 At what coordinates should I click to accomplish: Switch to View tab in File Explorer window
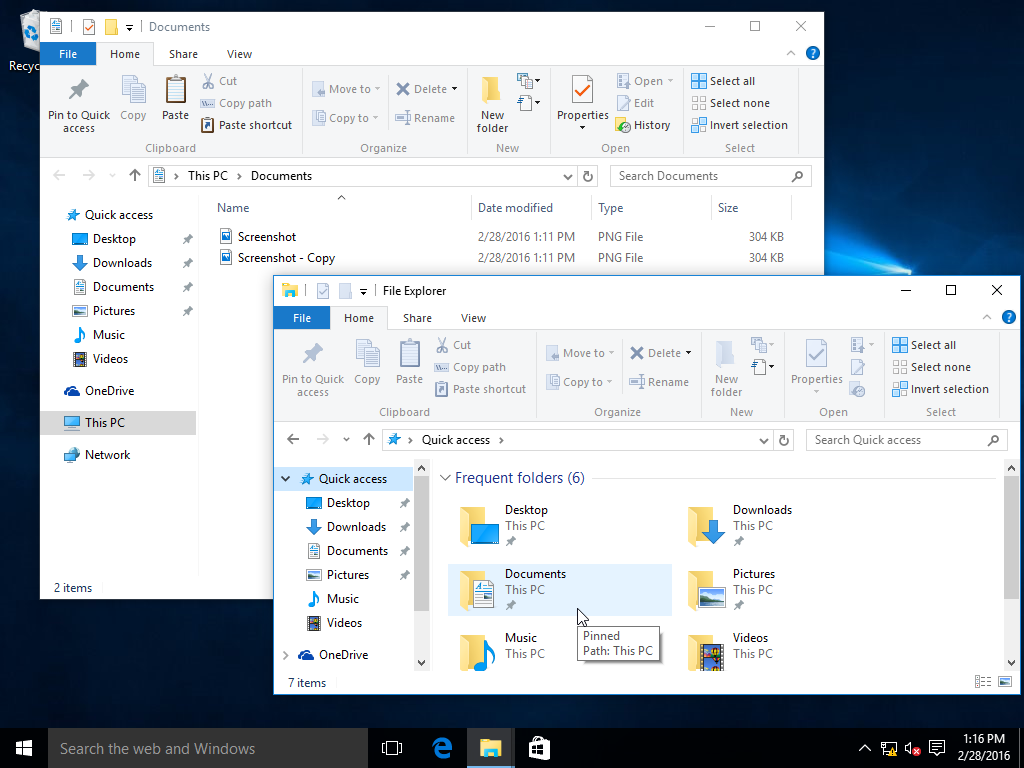point(473,318)
